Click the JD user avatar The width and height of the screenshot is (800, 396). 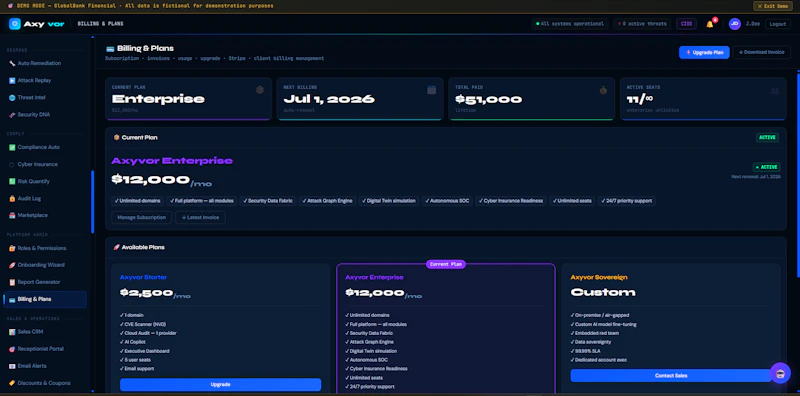click(x=735, y=24)
